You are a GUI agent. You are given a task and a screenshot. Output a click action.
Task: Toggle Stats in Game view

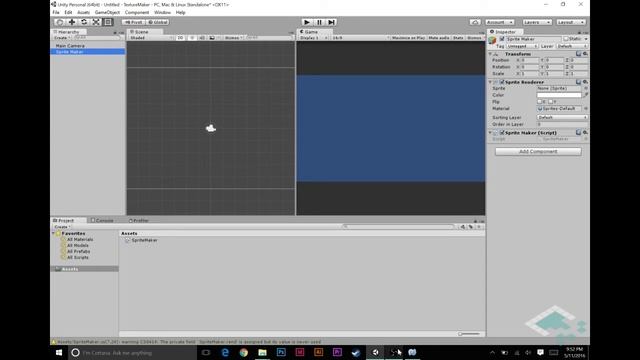458,38
